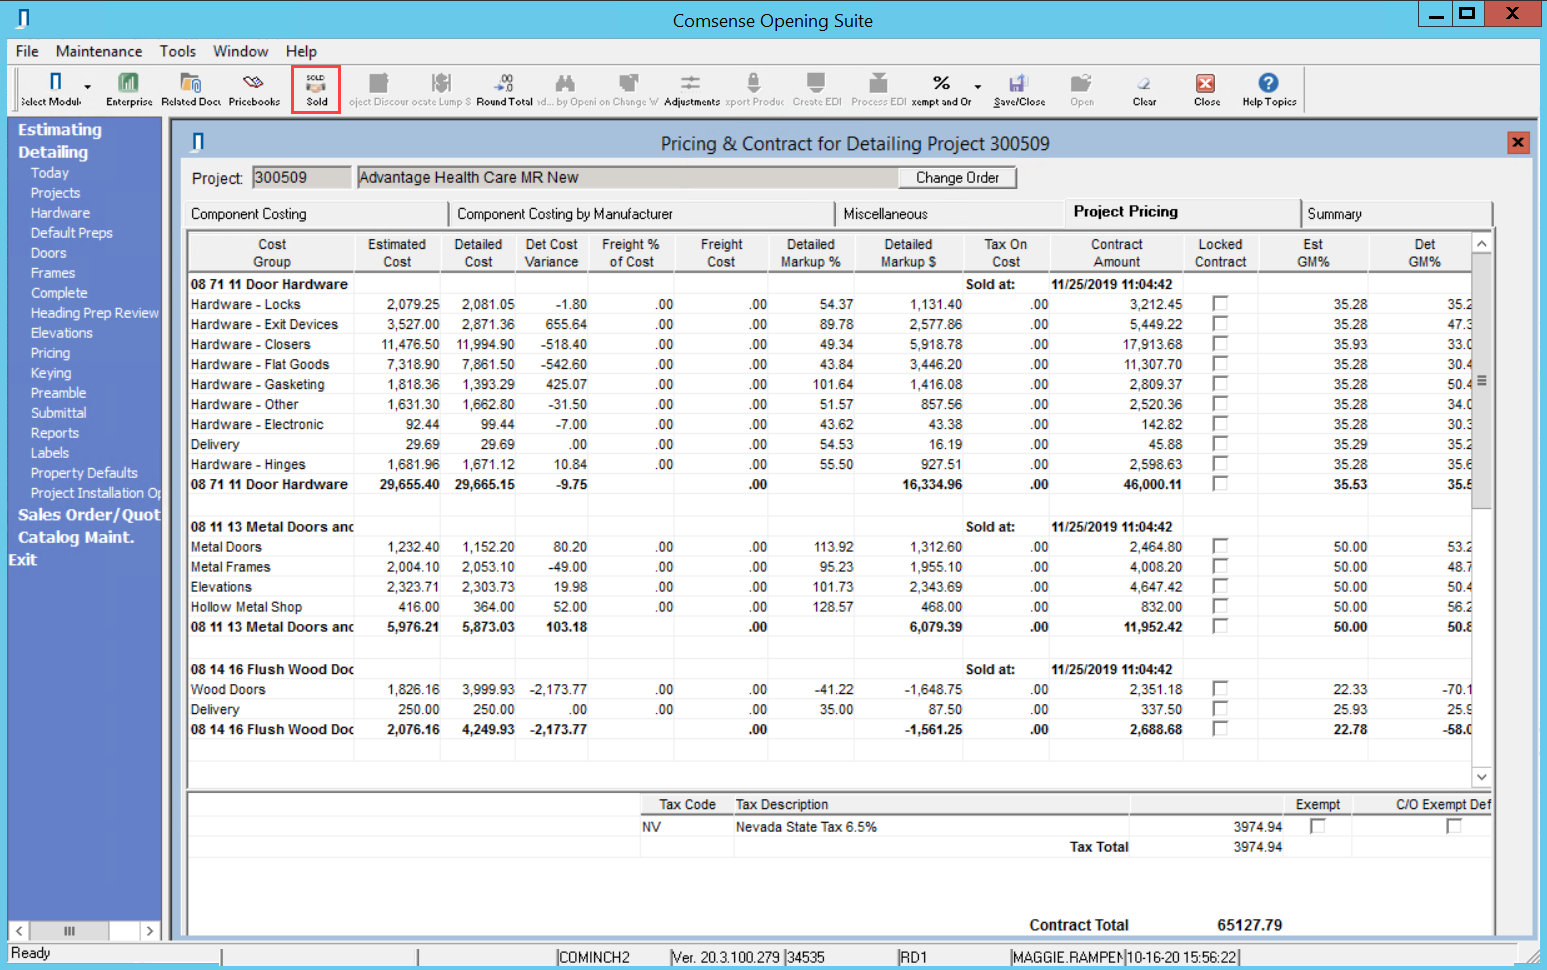Open Reports in the sidebar
Image resolution: width=1547 pixels, height=970 pixels.
[54, 433]
